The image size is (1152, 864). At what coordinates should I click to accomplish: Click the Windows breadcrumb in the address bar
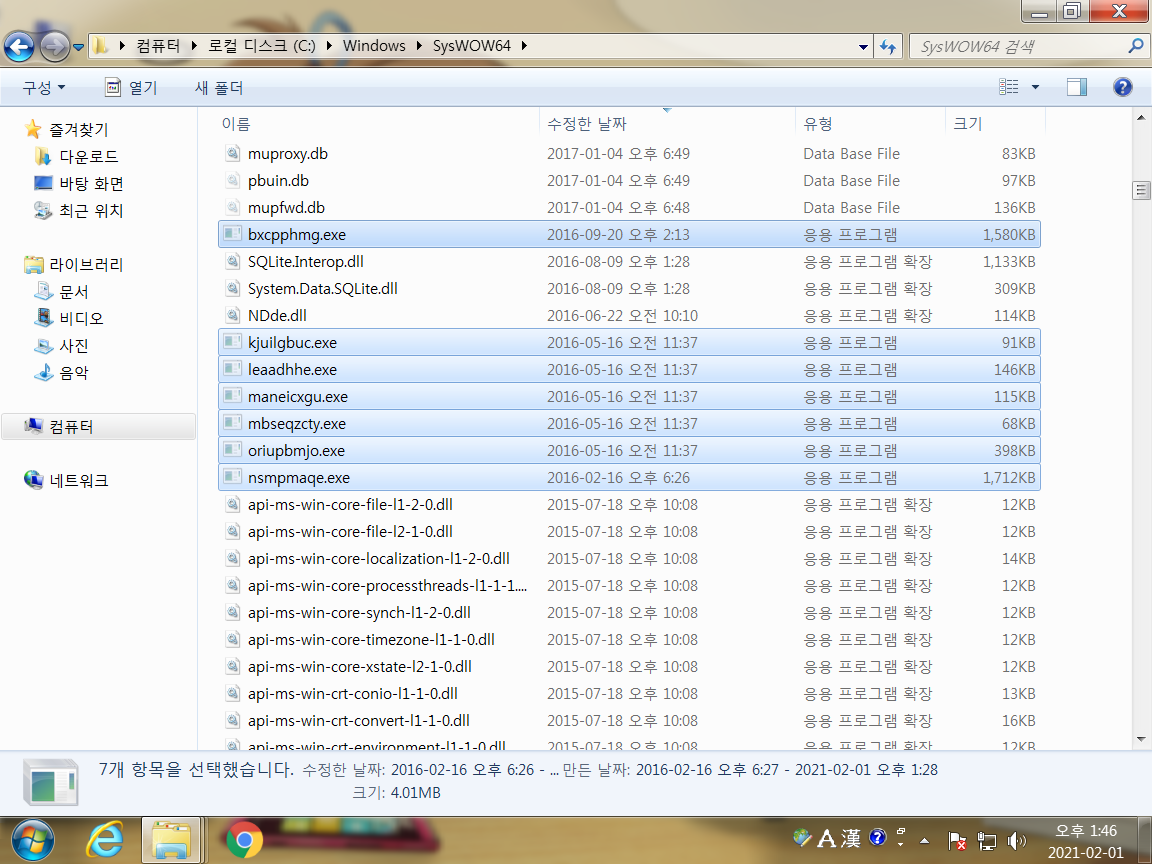(x=374, y=46)
